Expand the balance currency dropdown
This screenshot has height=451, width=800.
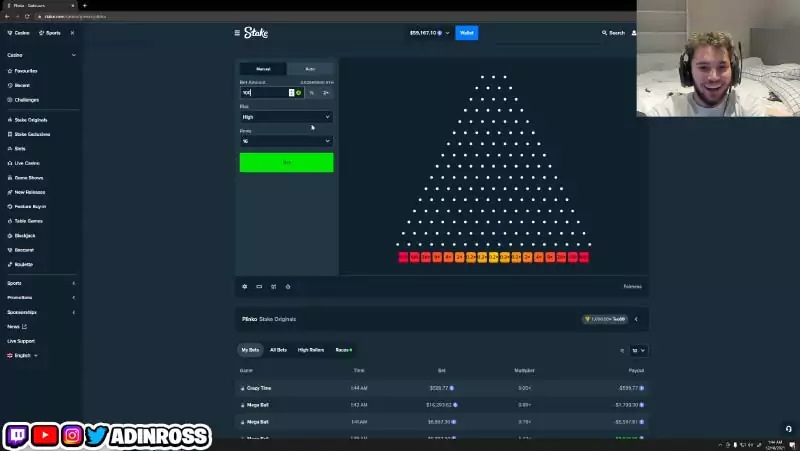click(x=447, y=33)
